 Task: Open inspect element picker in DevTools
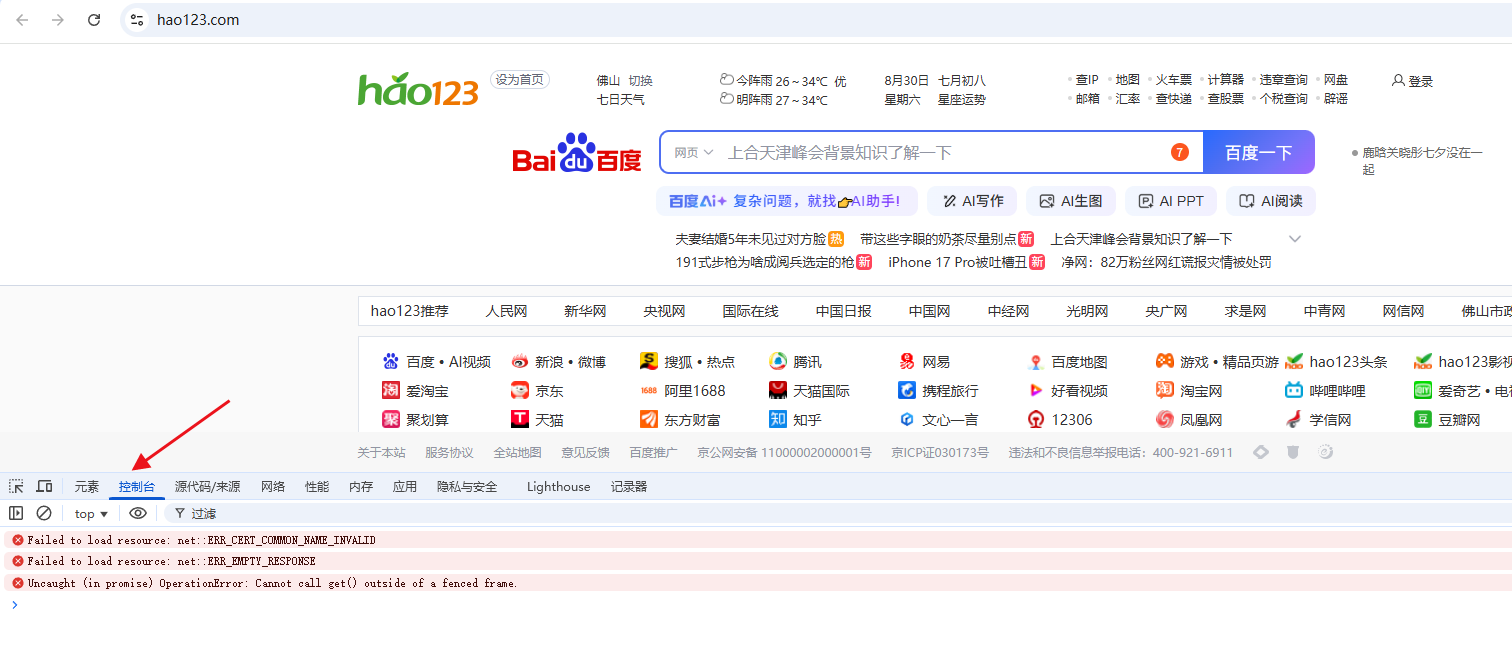coord(16,486)
